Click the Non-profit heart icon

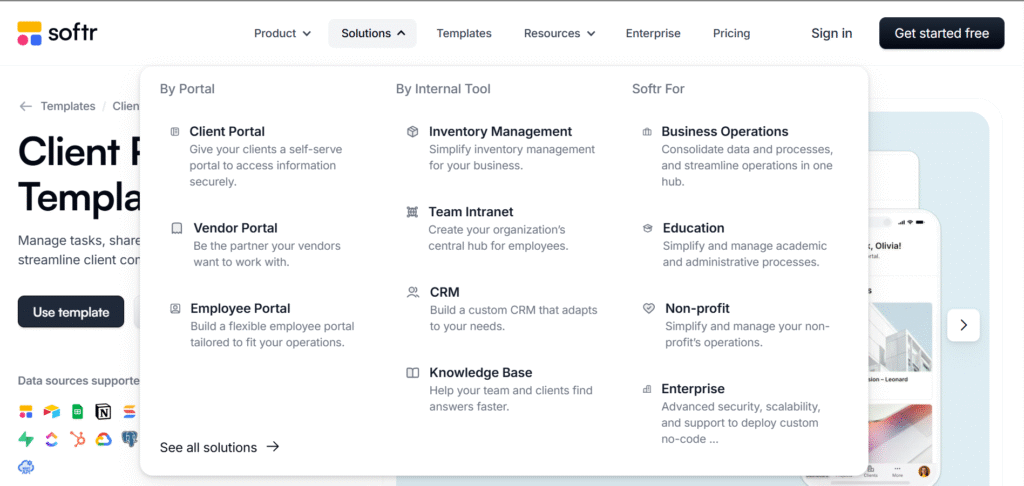(x=648, y=309)
